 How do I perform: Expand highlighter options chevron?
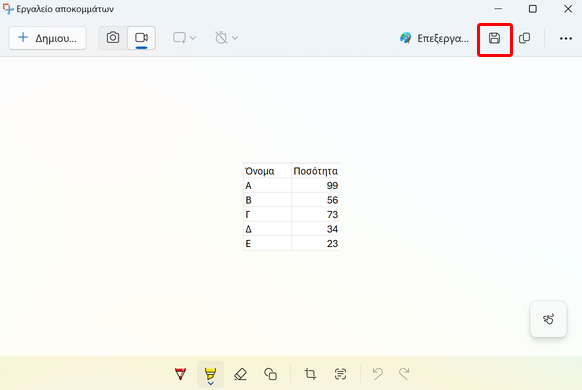pos(210,383)
